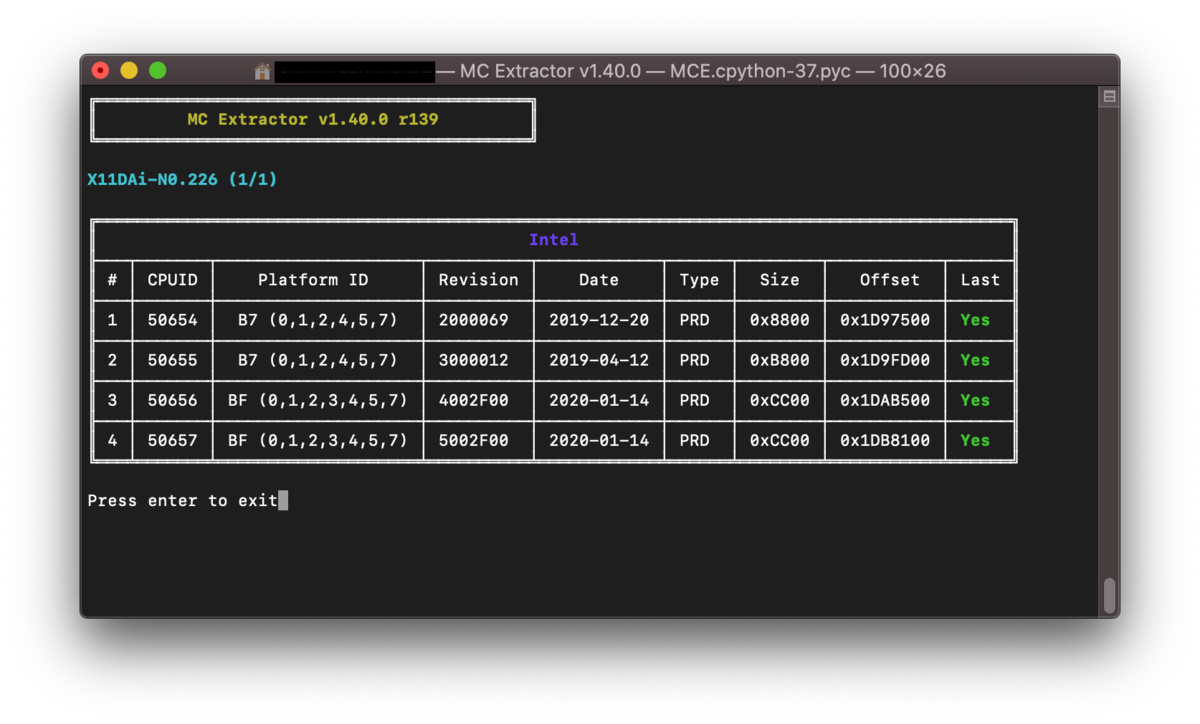Viewport: 1200px width, 724px height.
Task: Click revision 5002F00
Action: tap(474, 440)
